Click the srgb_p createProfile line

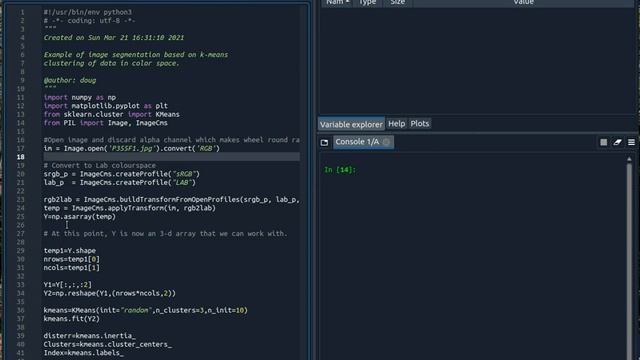pos(122,174)
